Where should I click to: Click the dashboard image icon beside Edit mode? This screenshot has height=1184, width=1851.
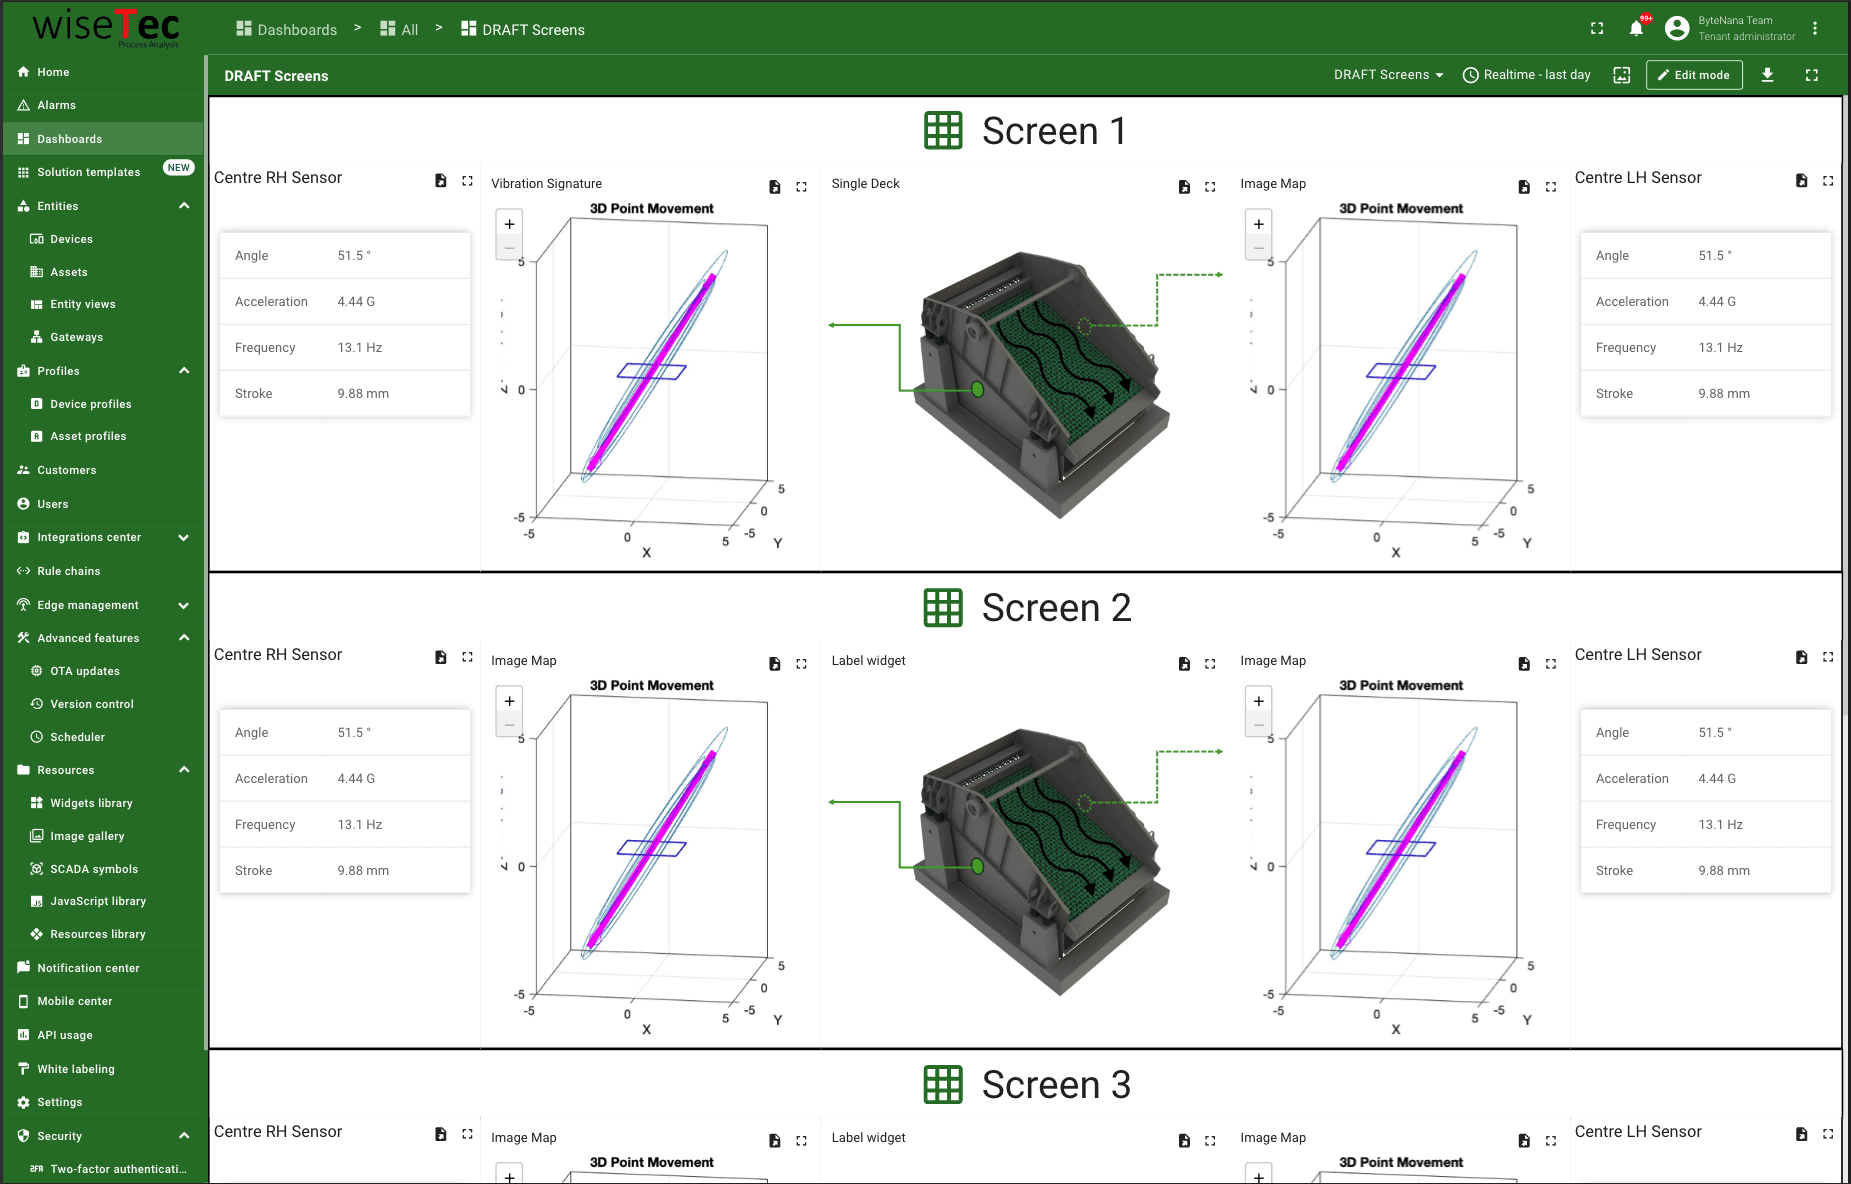point(1622,75)
